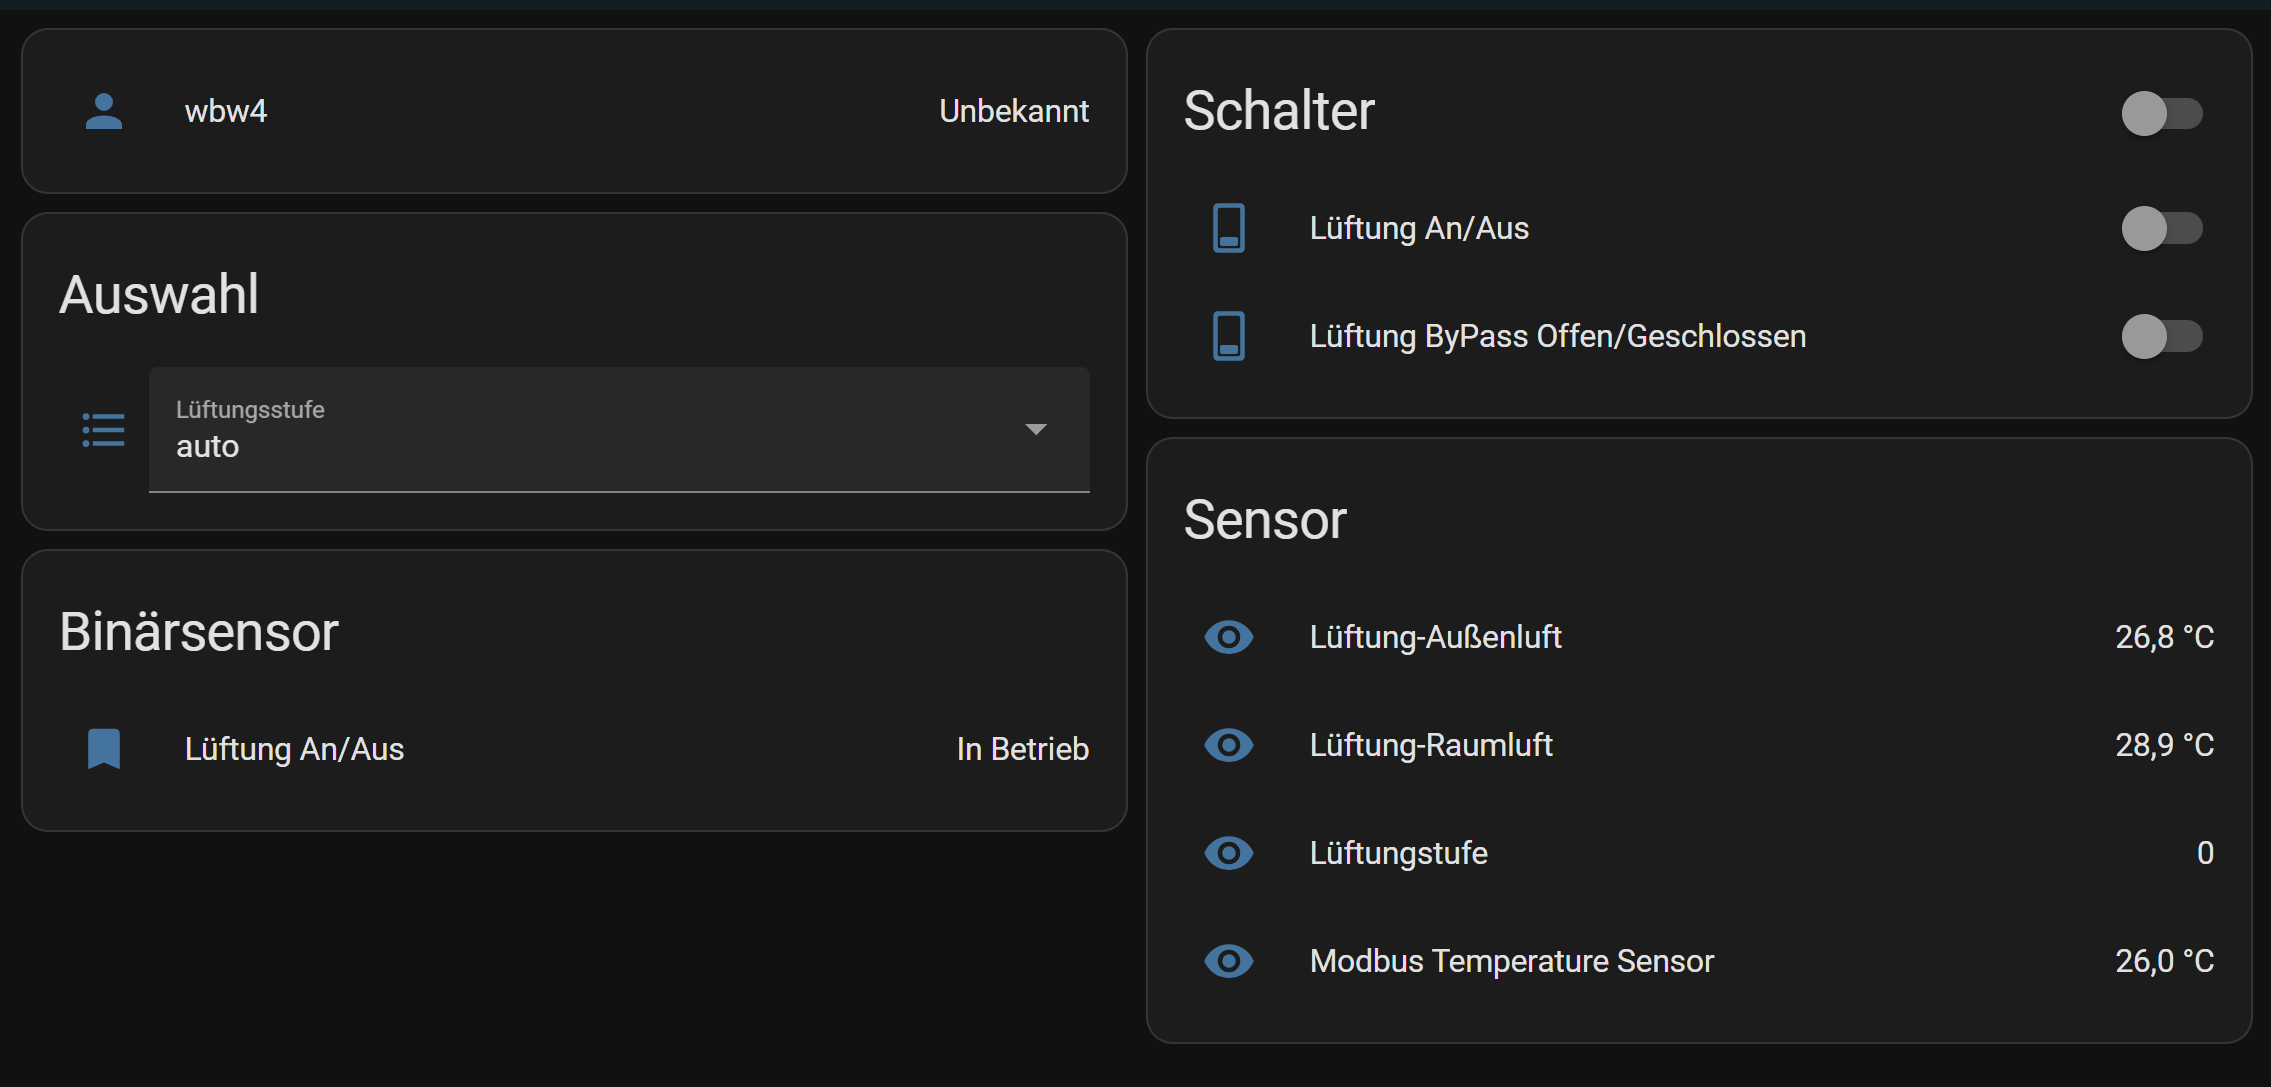The image size is (2271, 1087).
Task: Click the eye icon for Lüftung-Außenluft
Action: point(1229,637)
